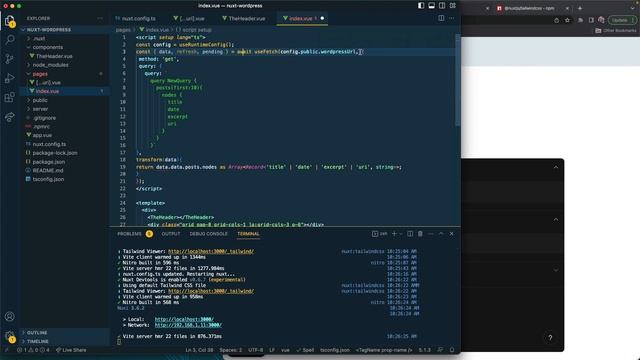Open notifications bell in status bar
This screenshot has width=640, height=360.
(x=452, y=350)
